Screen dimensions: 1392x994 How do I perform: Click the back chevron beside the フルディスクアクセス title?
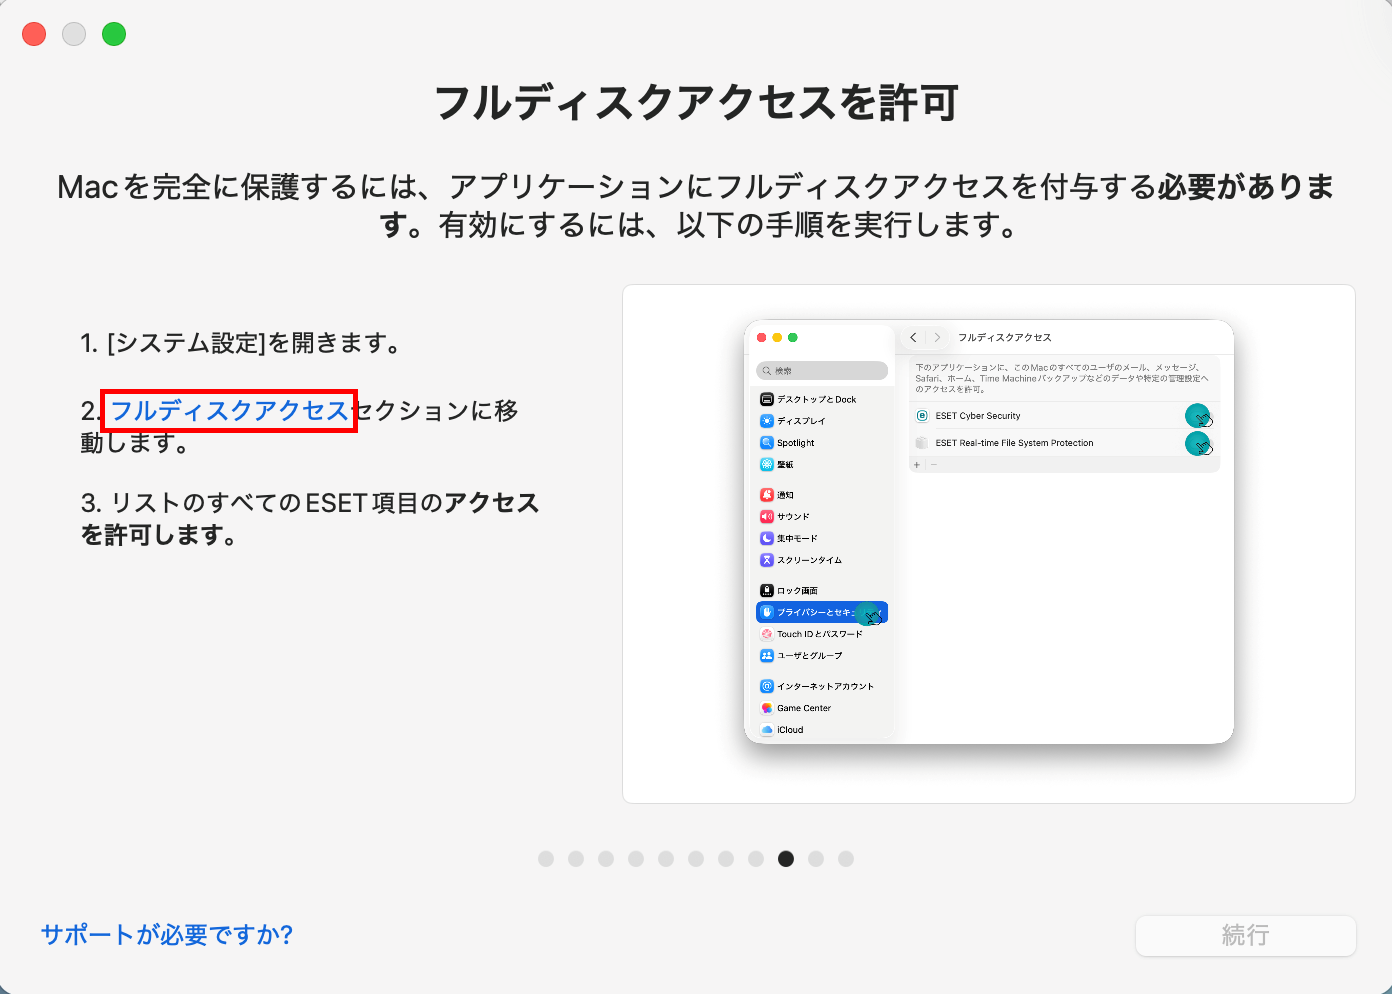913,337
